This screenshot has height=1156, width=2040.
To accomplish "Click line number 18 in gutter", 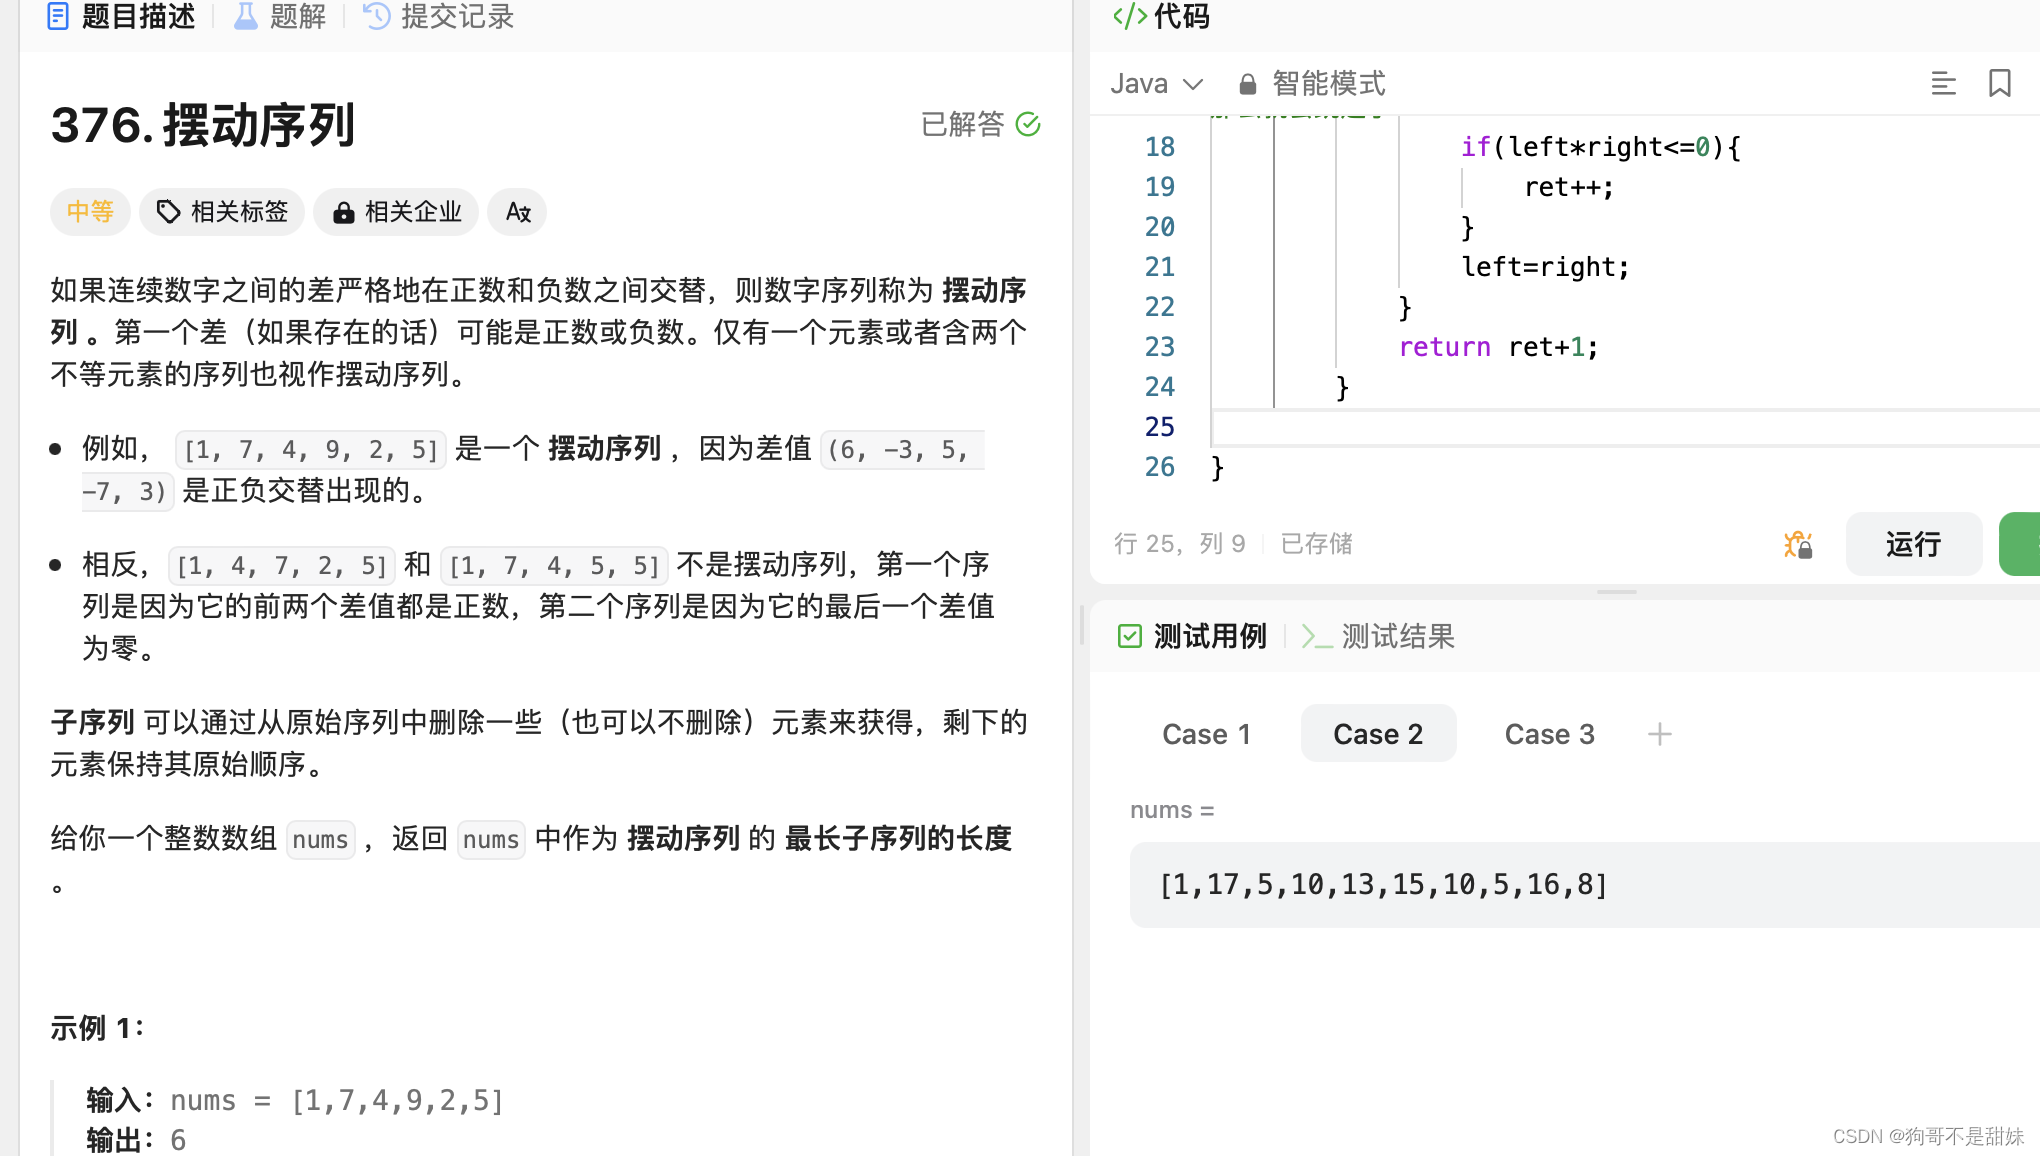I will [1160, 147].
